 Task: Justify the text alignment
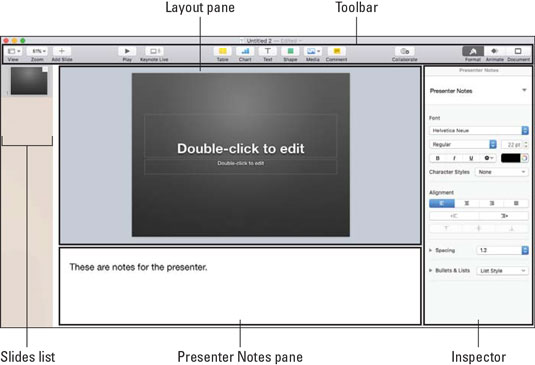(516, 203)
